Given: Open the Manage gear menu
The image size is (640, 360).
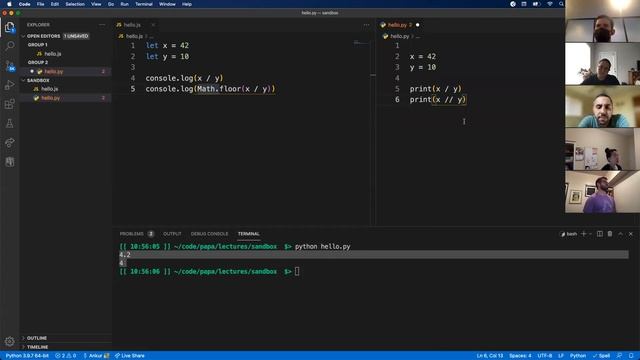Looking at the screenshot, I should tap(9, 341).
